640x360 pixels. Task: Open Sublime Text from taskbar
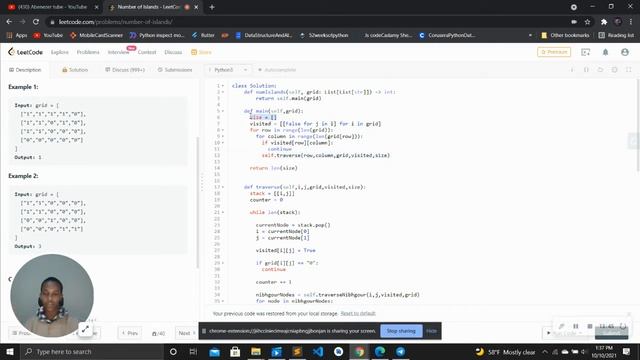(x=297, y=351)
